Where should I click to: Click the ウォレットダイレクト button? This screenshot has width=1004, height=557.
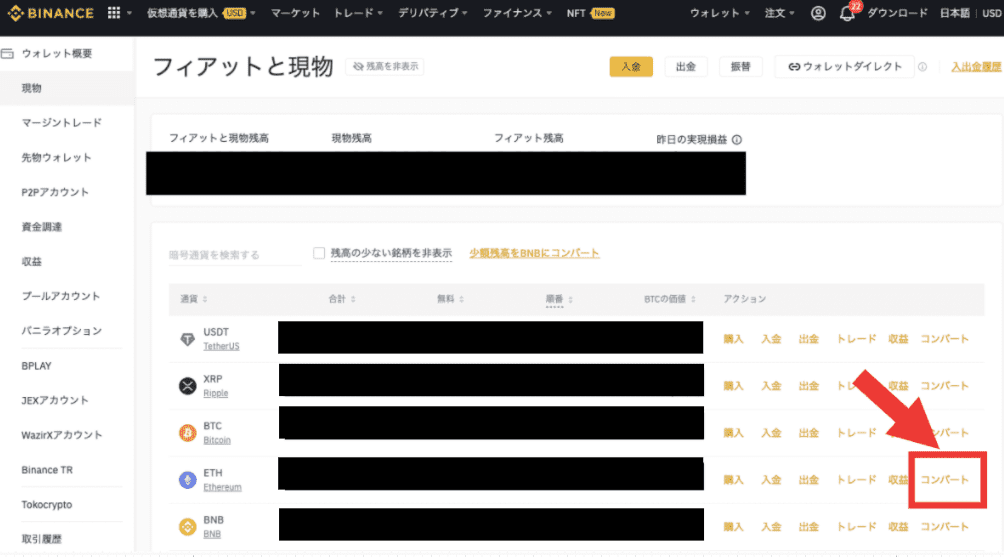pyautogui.click(x=844, y=67)
